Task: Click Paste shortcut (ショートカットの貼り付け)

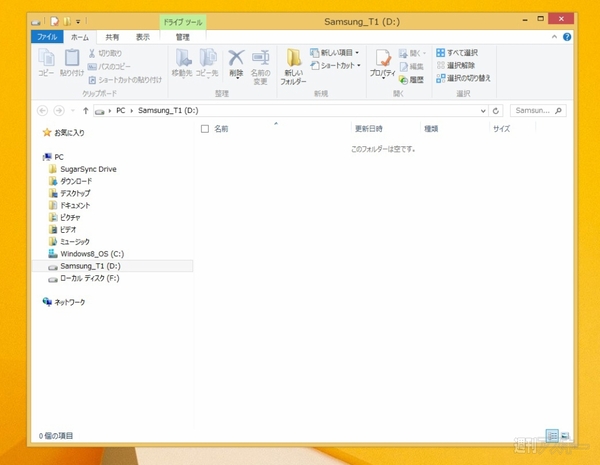Action: click(x=125, y=80)
